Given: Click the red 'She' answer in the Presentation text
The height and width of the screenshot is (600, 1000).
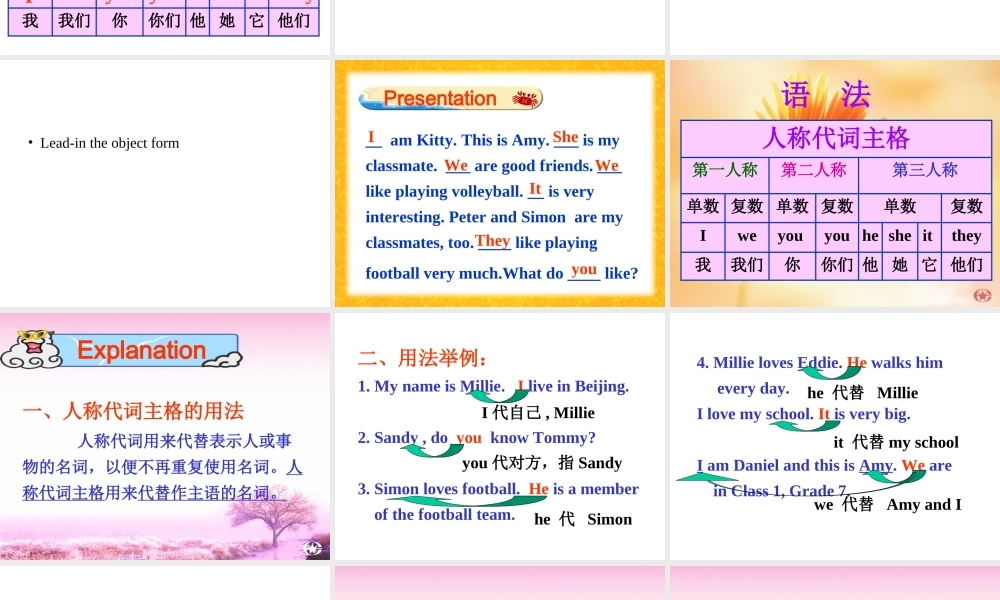Looking at the screenshot, I should coord(565,137).
